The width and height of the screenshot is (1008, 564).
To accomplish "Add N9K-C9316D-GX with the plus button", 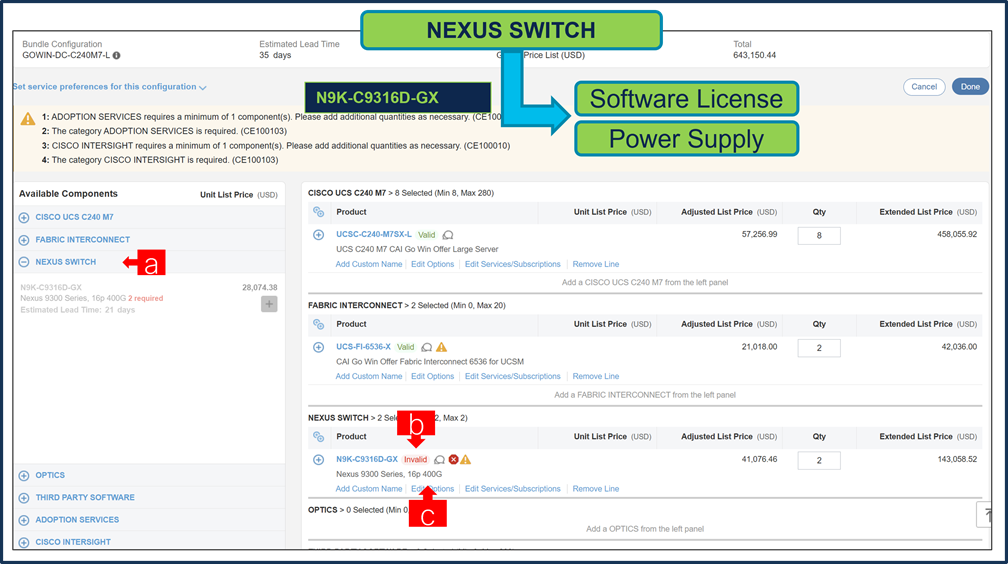I will tap(269, 304).
